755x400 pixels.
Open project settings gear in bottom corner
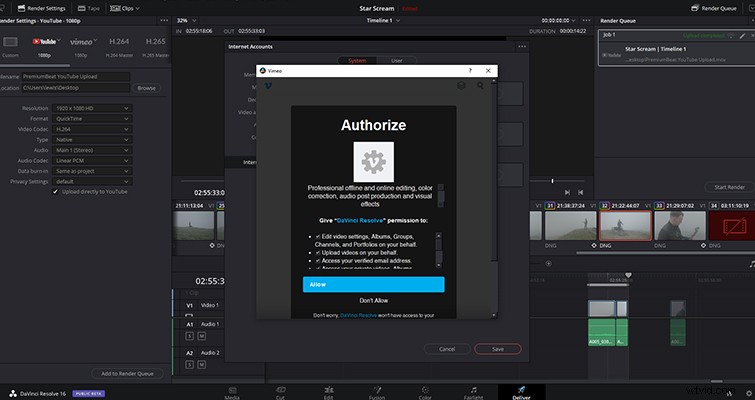pos(749,393)
